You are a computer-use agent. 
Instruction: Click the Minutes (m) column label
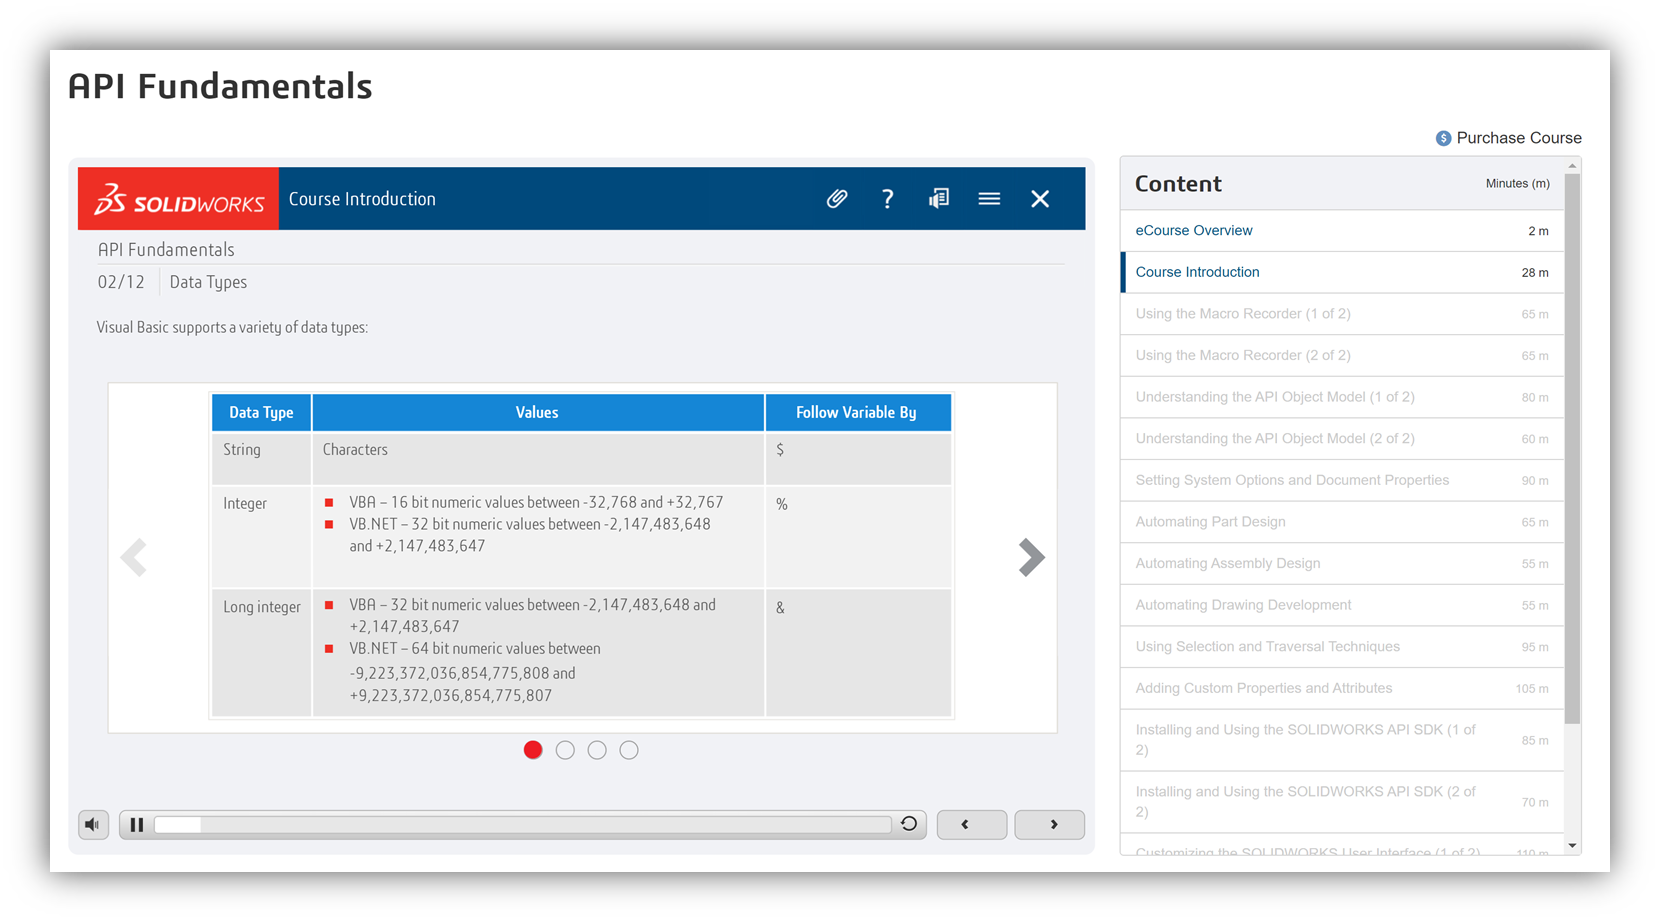[1517, 184]
